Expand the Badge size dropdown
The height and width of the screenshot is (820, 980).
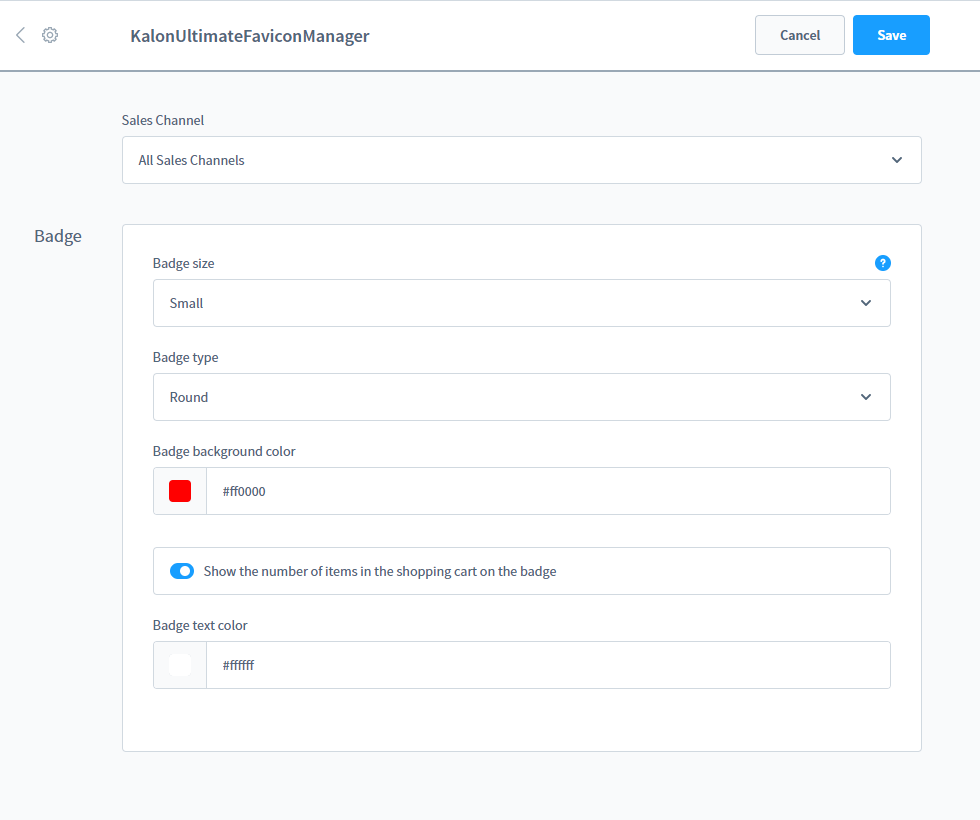[x=522, y=303]
